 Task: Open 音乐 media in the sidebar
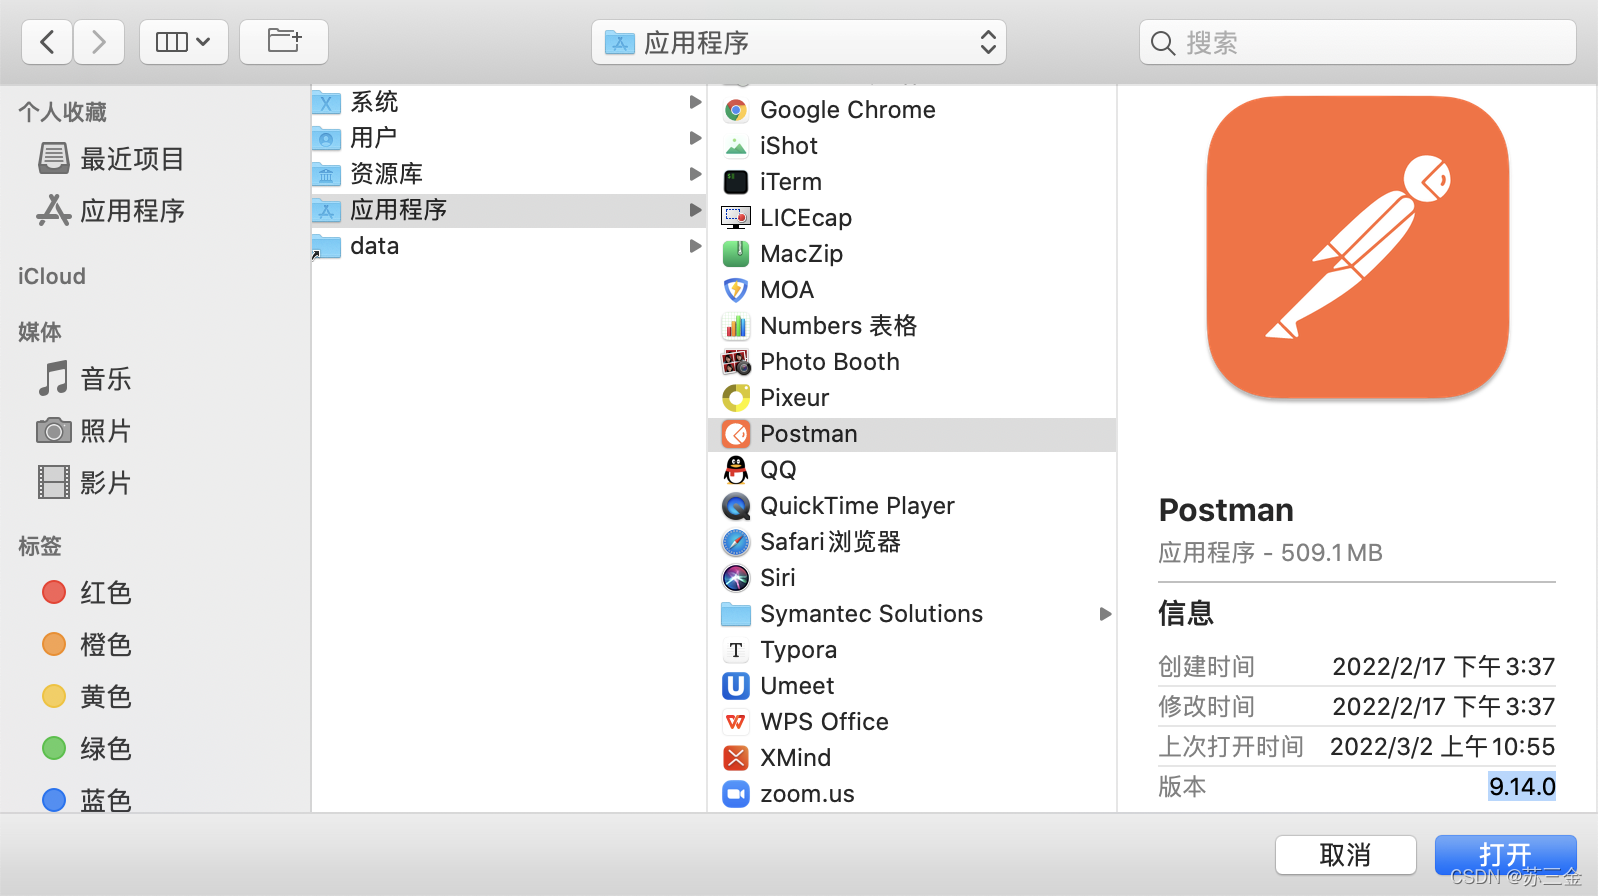[x=85, y=379]
